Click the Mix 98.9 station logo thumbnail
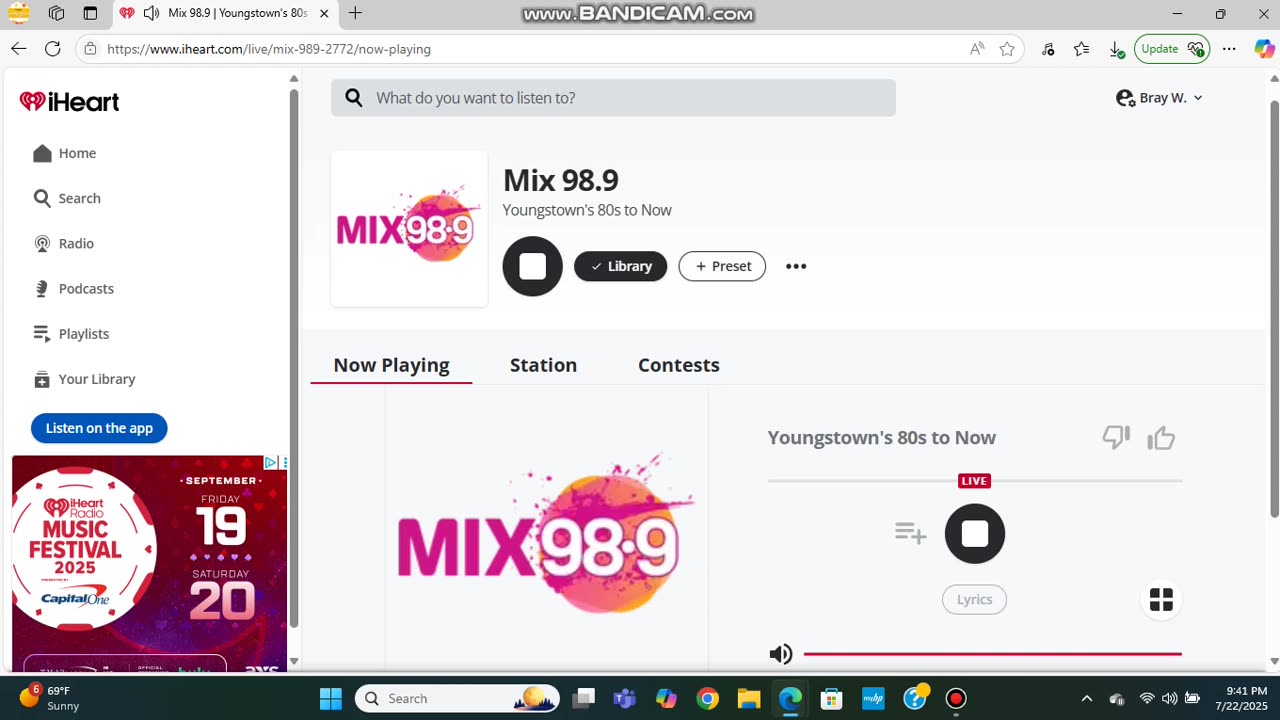The image size is (1280, 720). (x=409, y=229)
